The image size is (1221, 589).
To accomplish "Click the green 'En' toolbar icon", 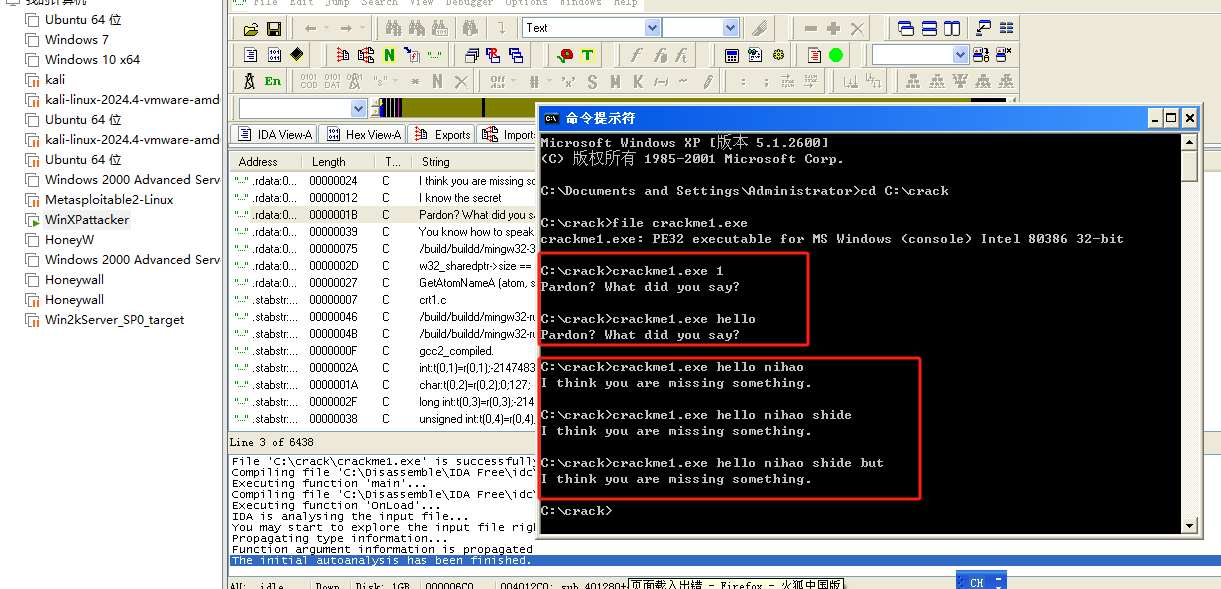I will point(273,81).
